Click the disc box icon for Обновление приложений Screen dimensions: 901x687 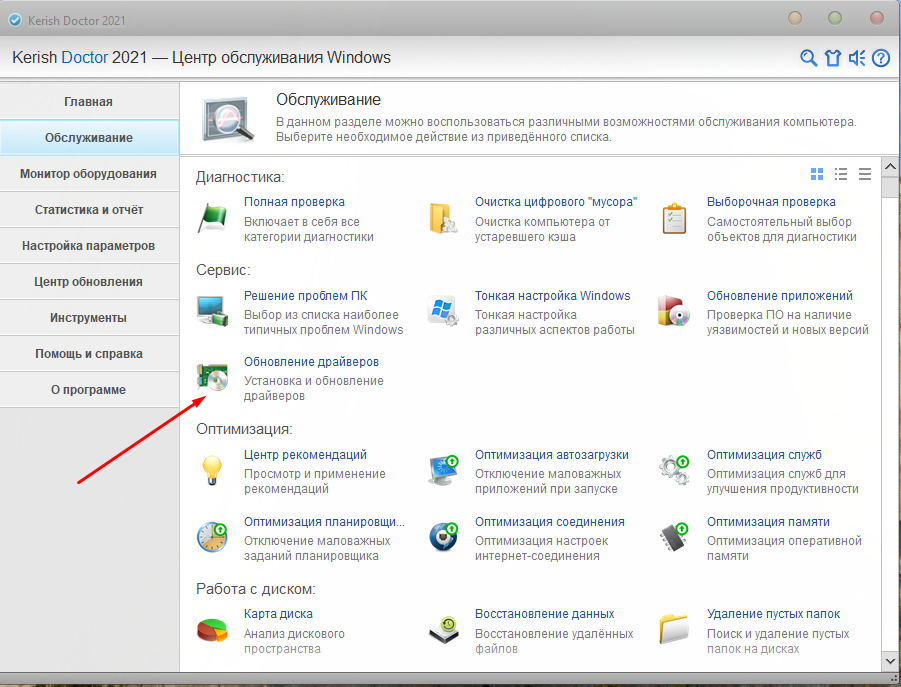pyautogui.click(x=674, y=312)
